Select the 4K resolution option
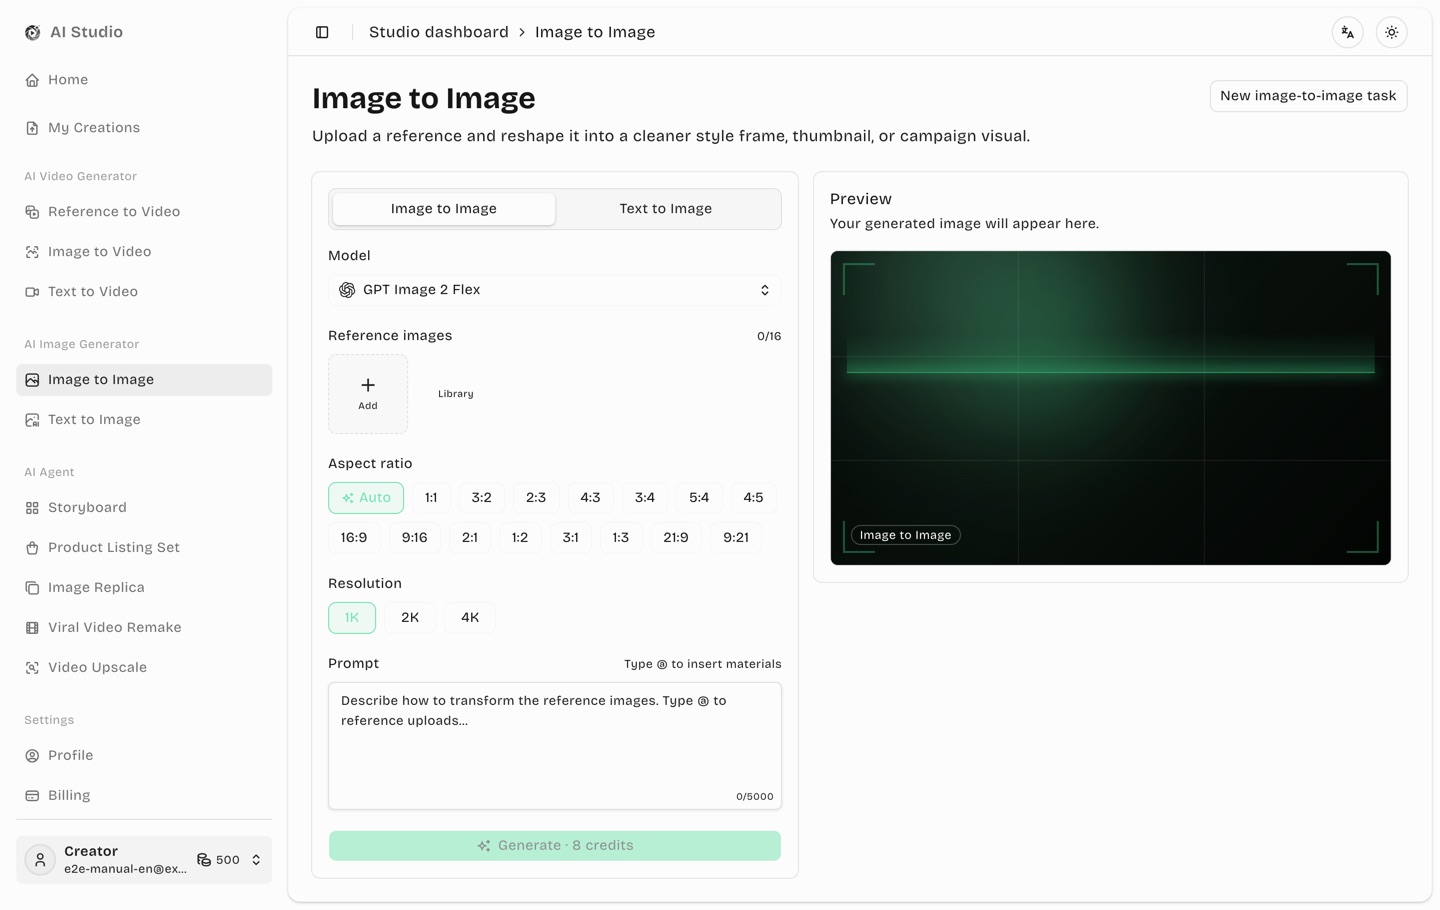The width and height of the screenshot is (1440, 910). click(470, 618)
